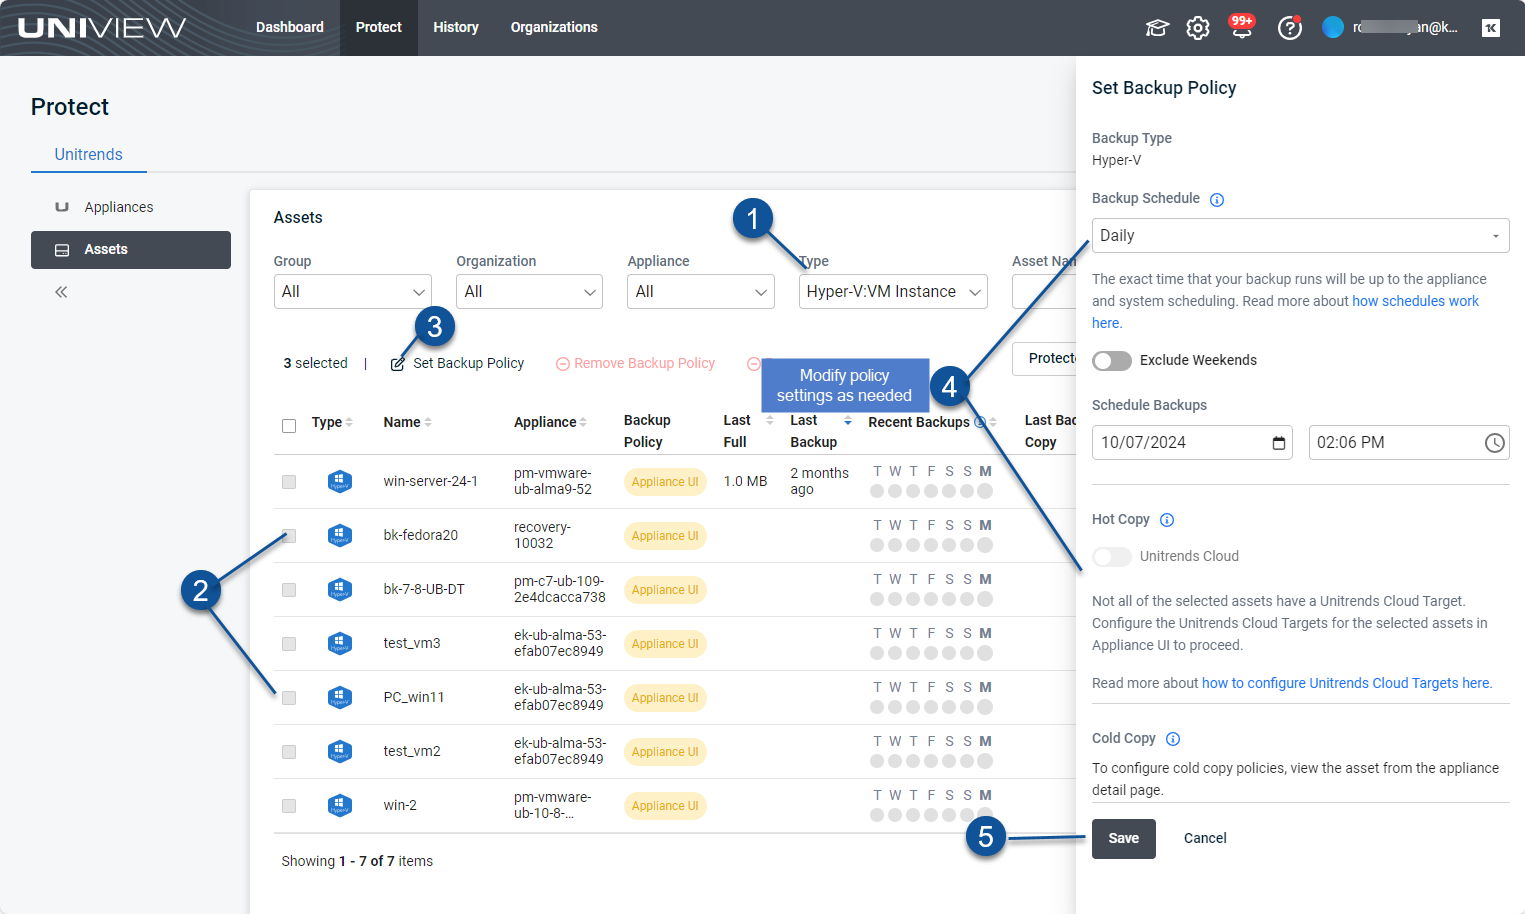Open the Group filter dropdown
This screenshot has width=1525, height=914.
tap(353, 292)
